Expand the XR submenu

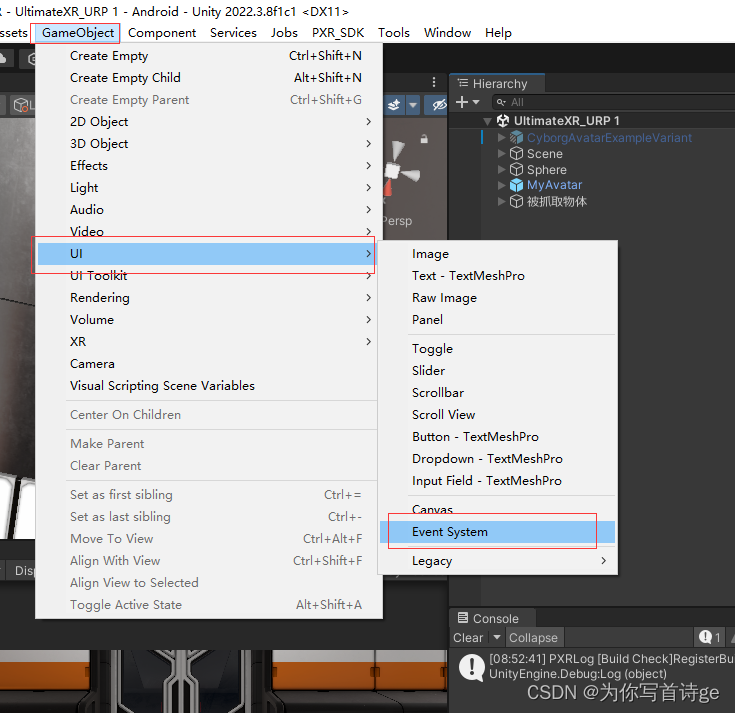(209, 342)
